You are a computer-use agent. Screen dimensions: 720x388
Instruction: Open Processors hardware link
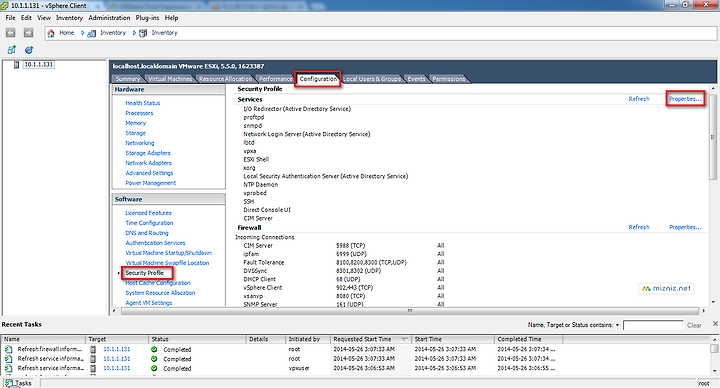point(139,113)
